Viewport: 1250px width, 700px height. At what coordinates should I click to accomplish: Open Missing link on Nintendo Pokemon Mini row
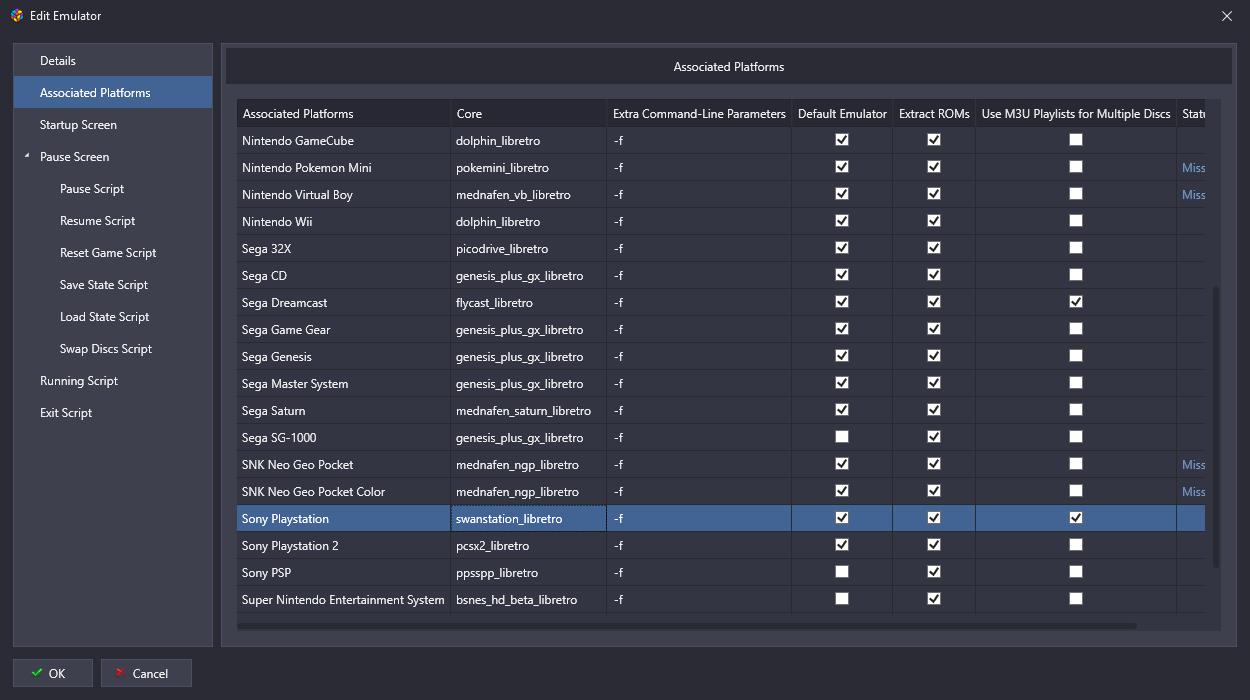tap(1193, 168)
